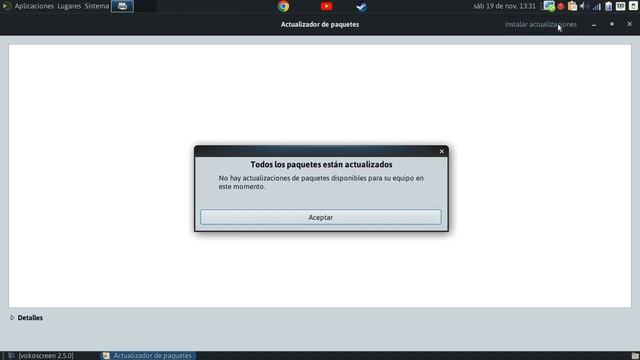Open the Aplicaciones menu
The height and width of the screenshot is (360, 640).
coord(34,6)
